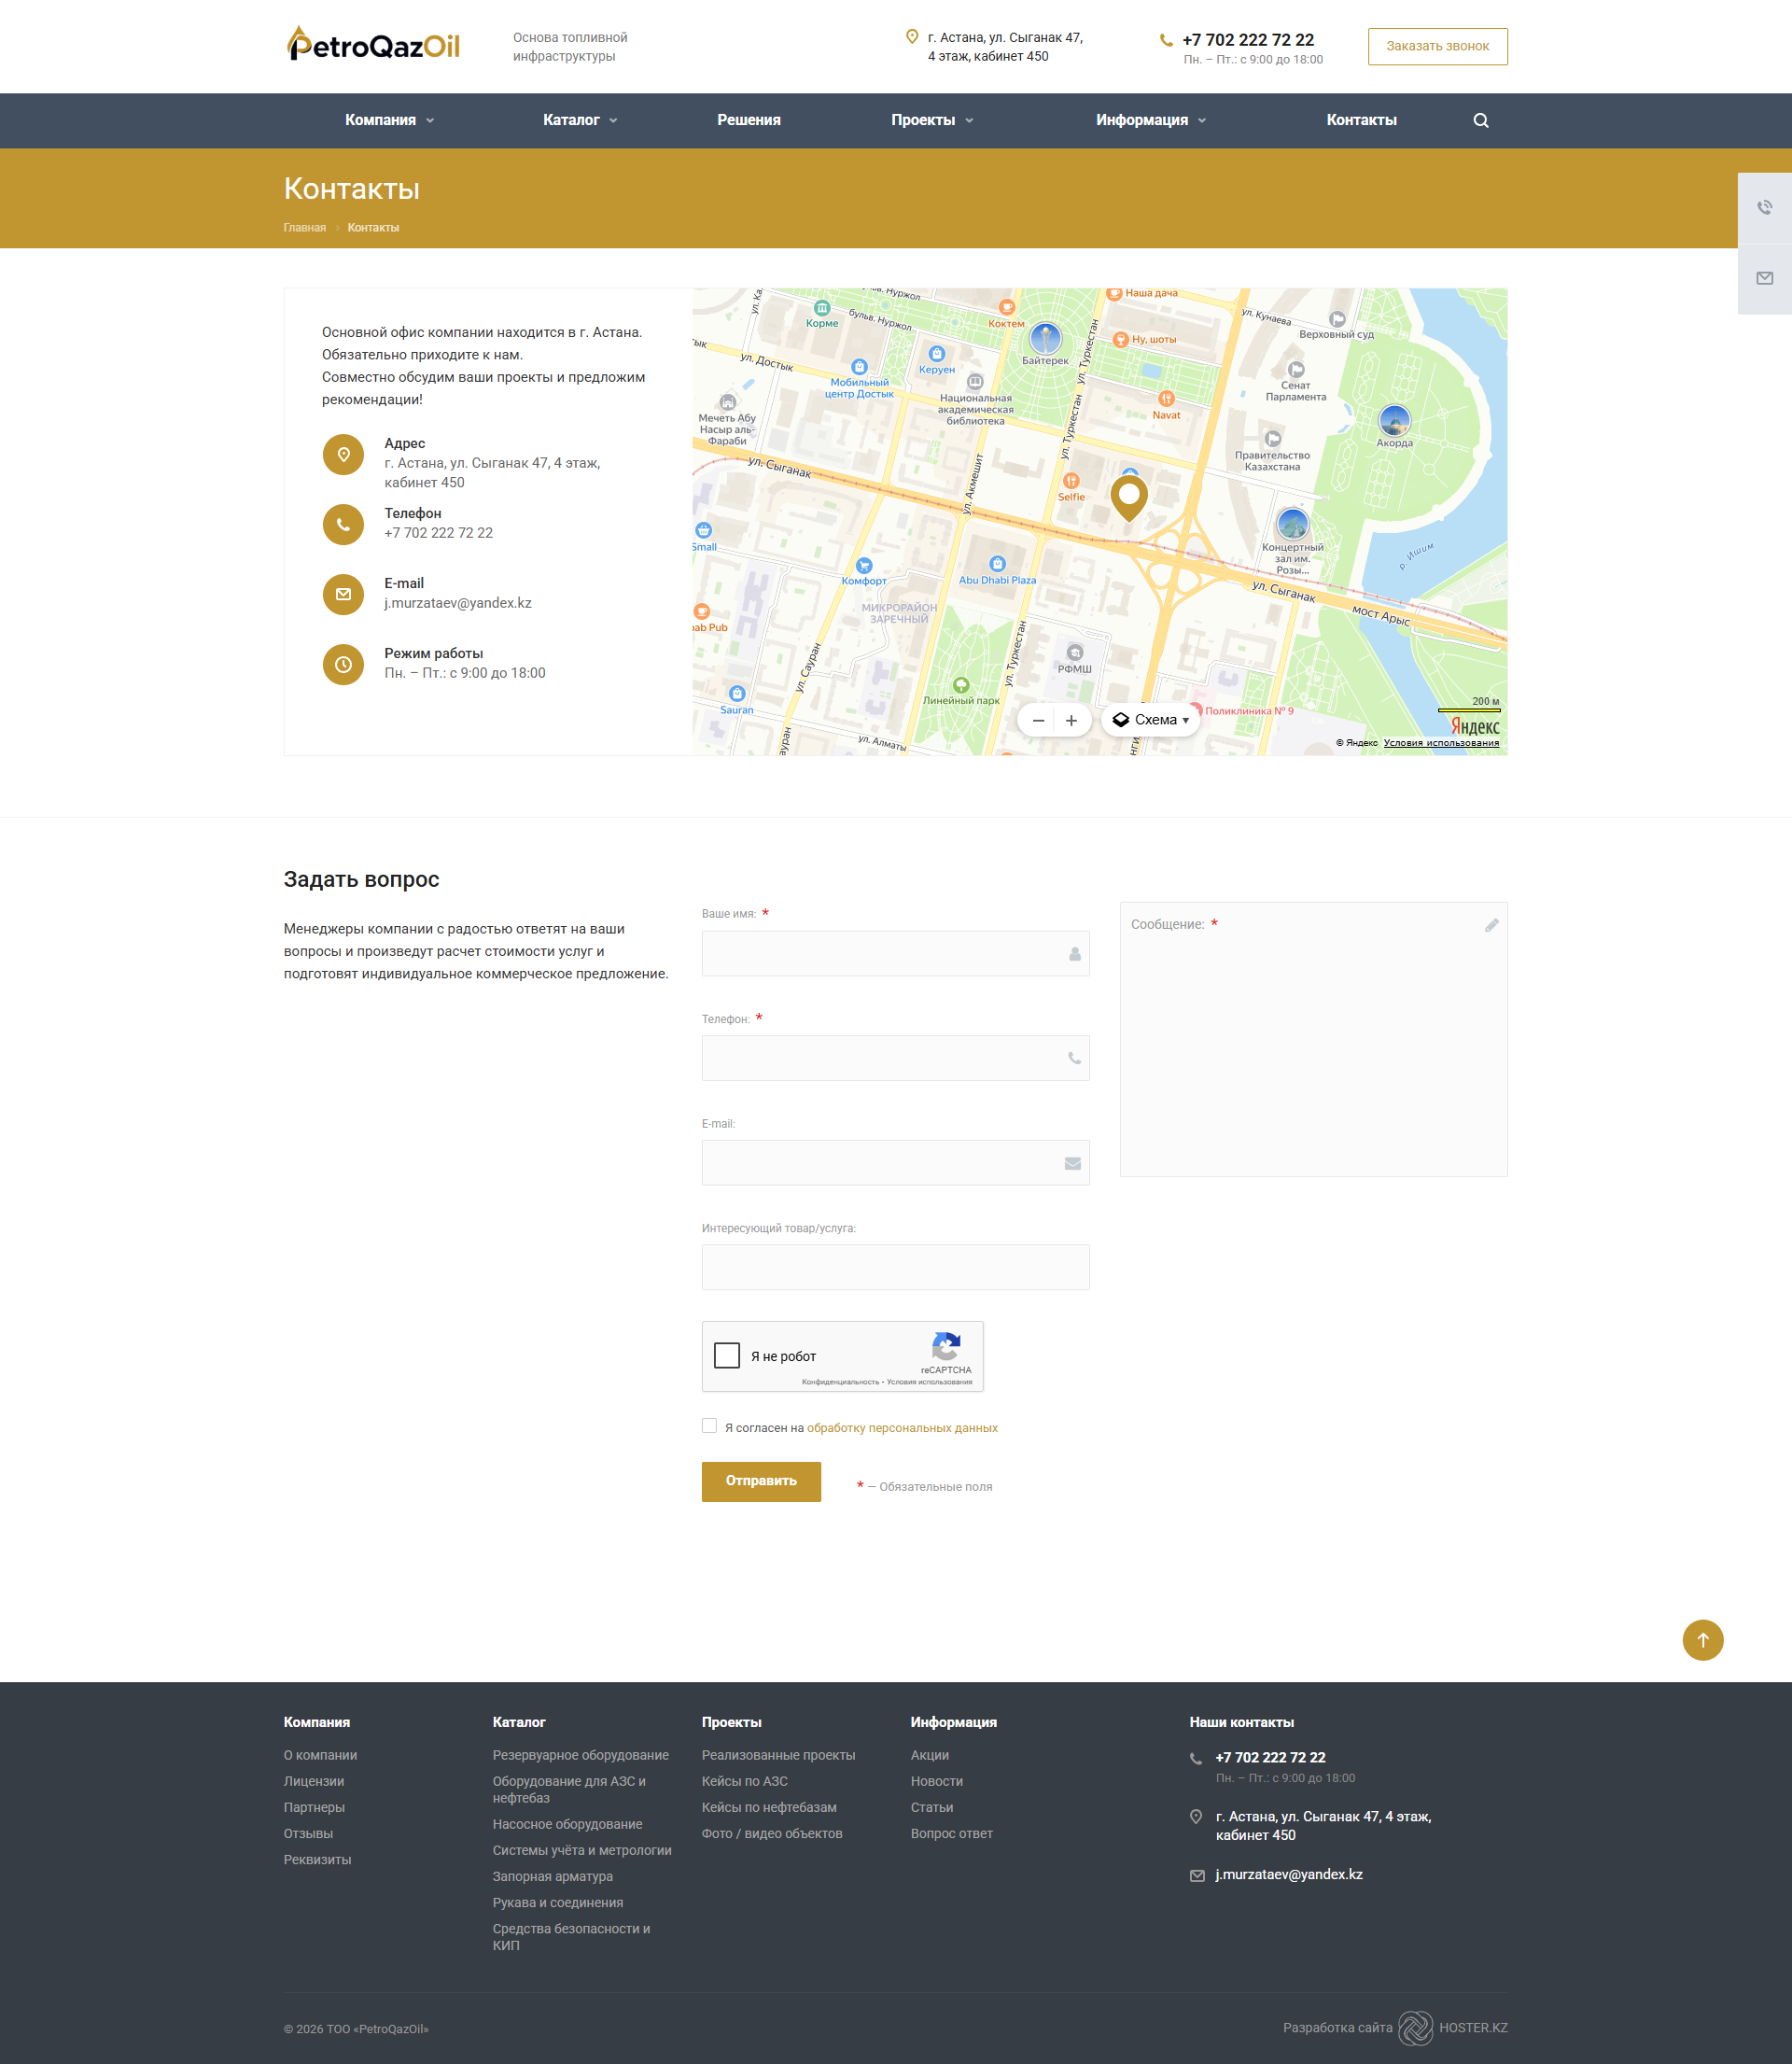Open the 'Контакты' menu item

(1360, 120)
